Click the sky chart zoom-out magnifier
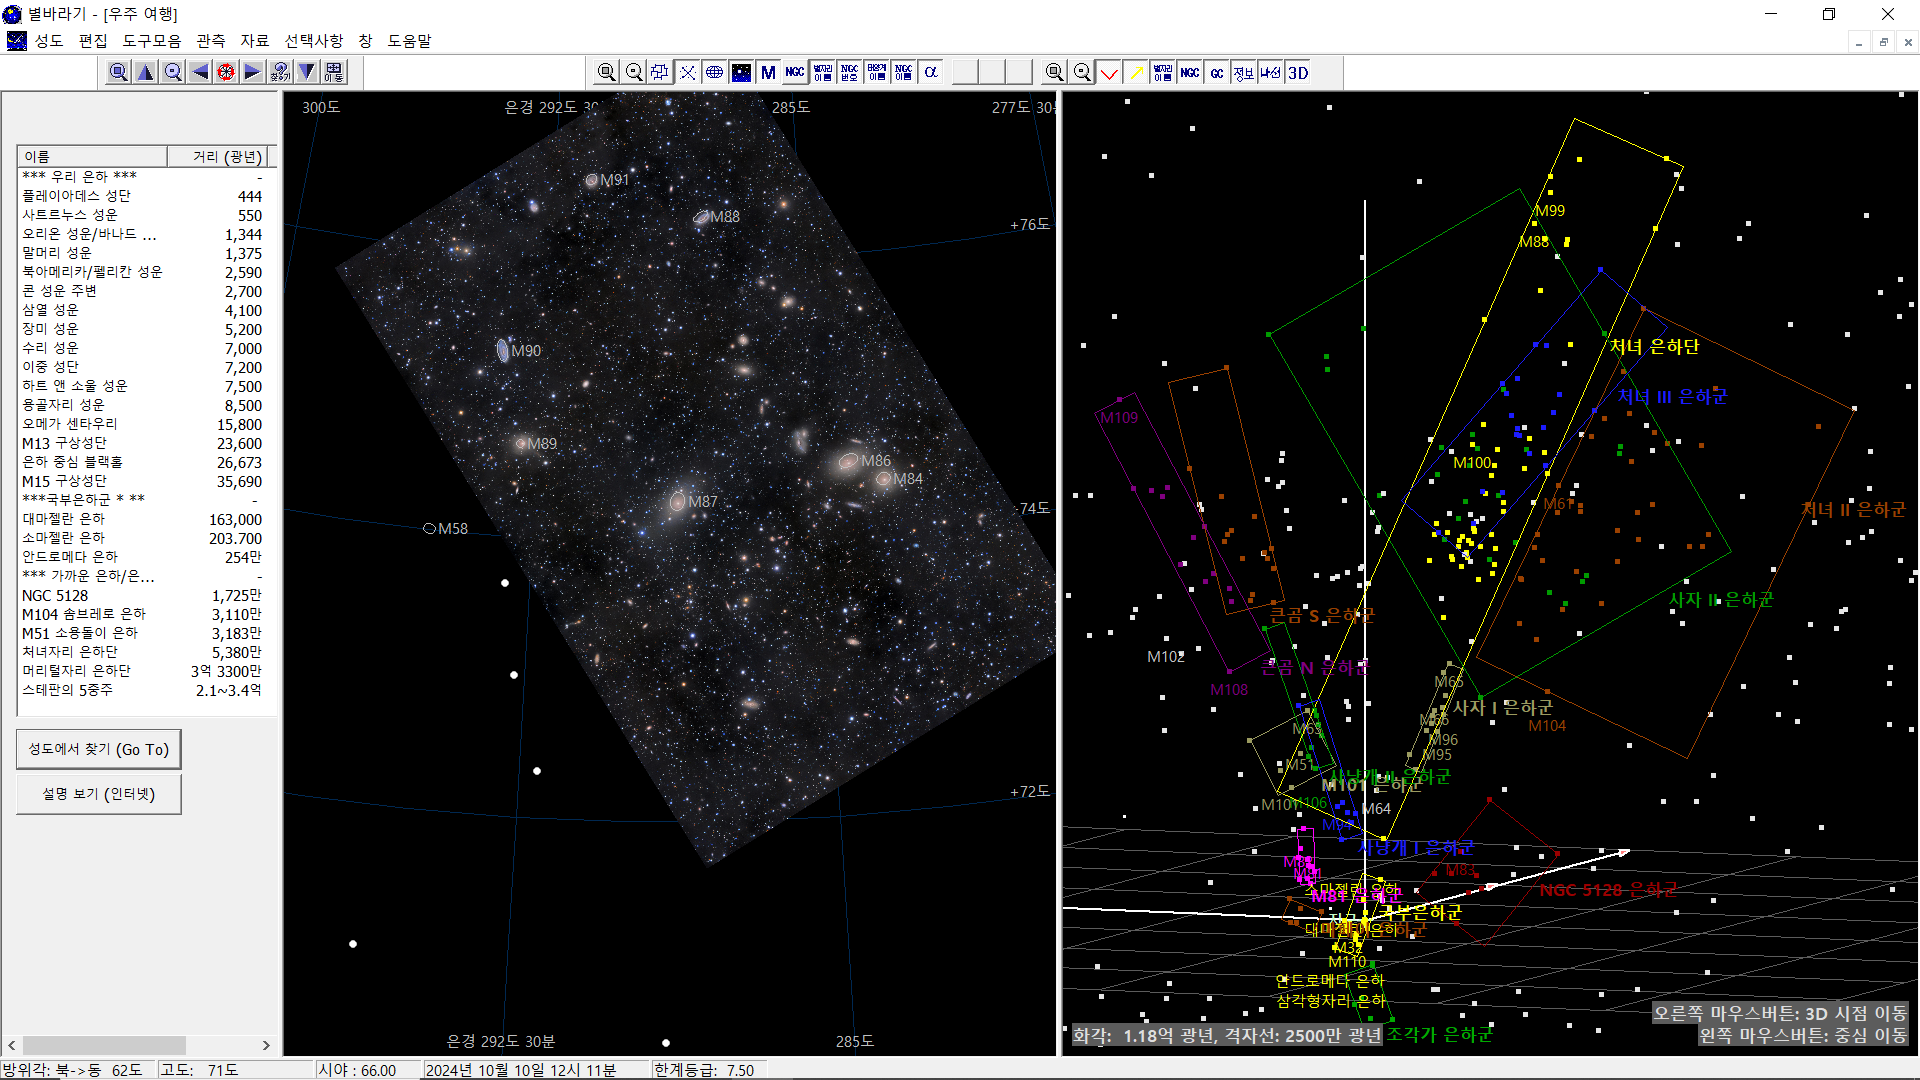This screenshot has height=1080, width=1920. pos(633,72)
